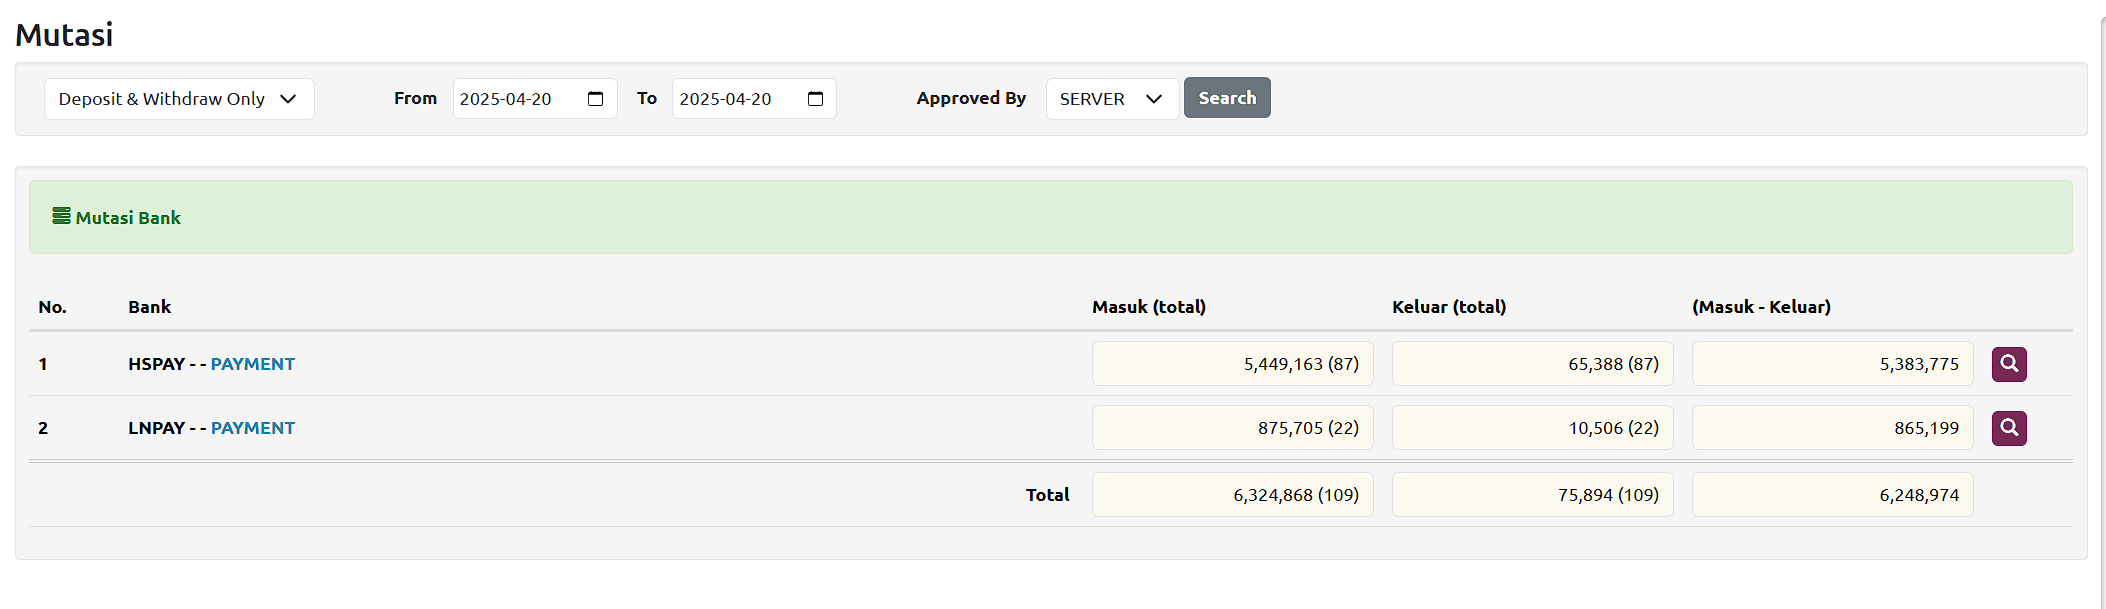The height and width of the screenshot is (609, 2106).
Task: Open the To date calendar picker icon
Action: click(x=815, y=99)
